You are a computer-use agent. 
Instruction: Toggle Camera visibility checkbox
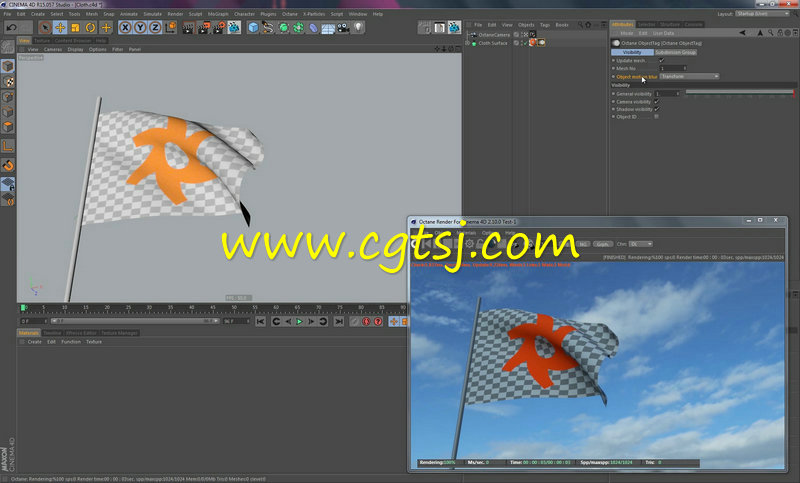657,101
